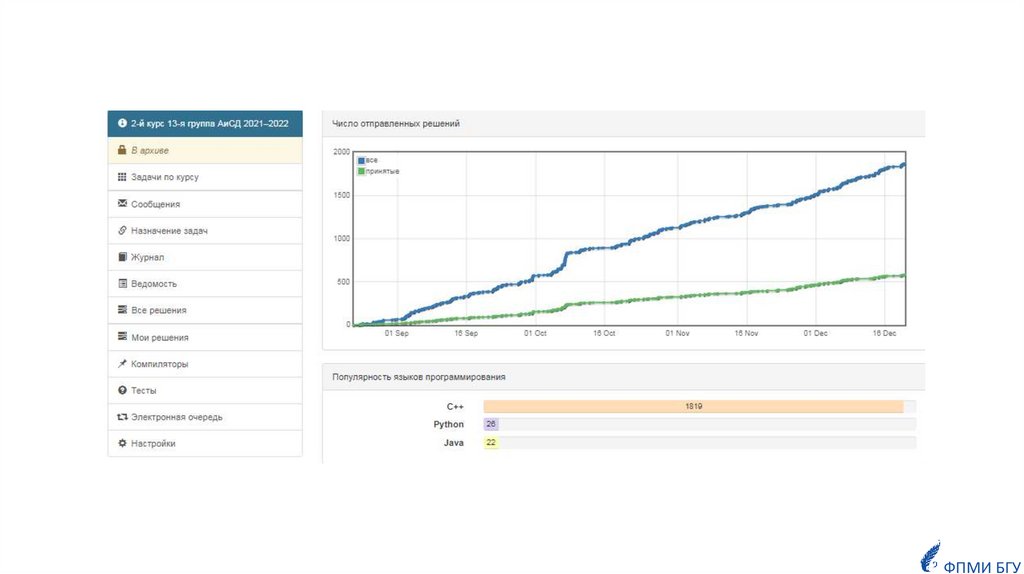Viewport: 1024px width, 574px height.
Task: Click the envelope icon next to Сообщения
Action: [122, 203]
